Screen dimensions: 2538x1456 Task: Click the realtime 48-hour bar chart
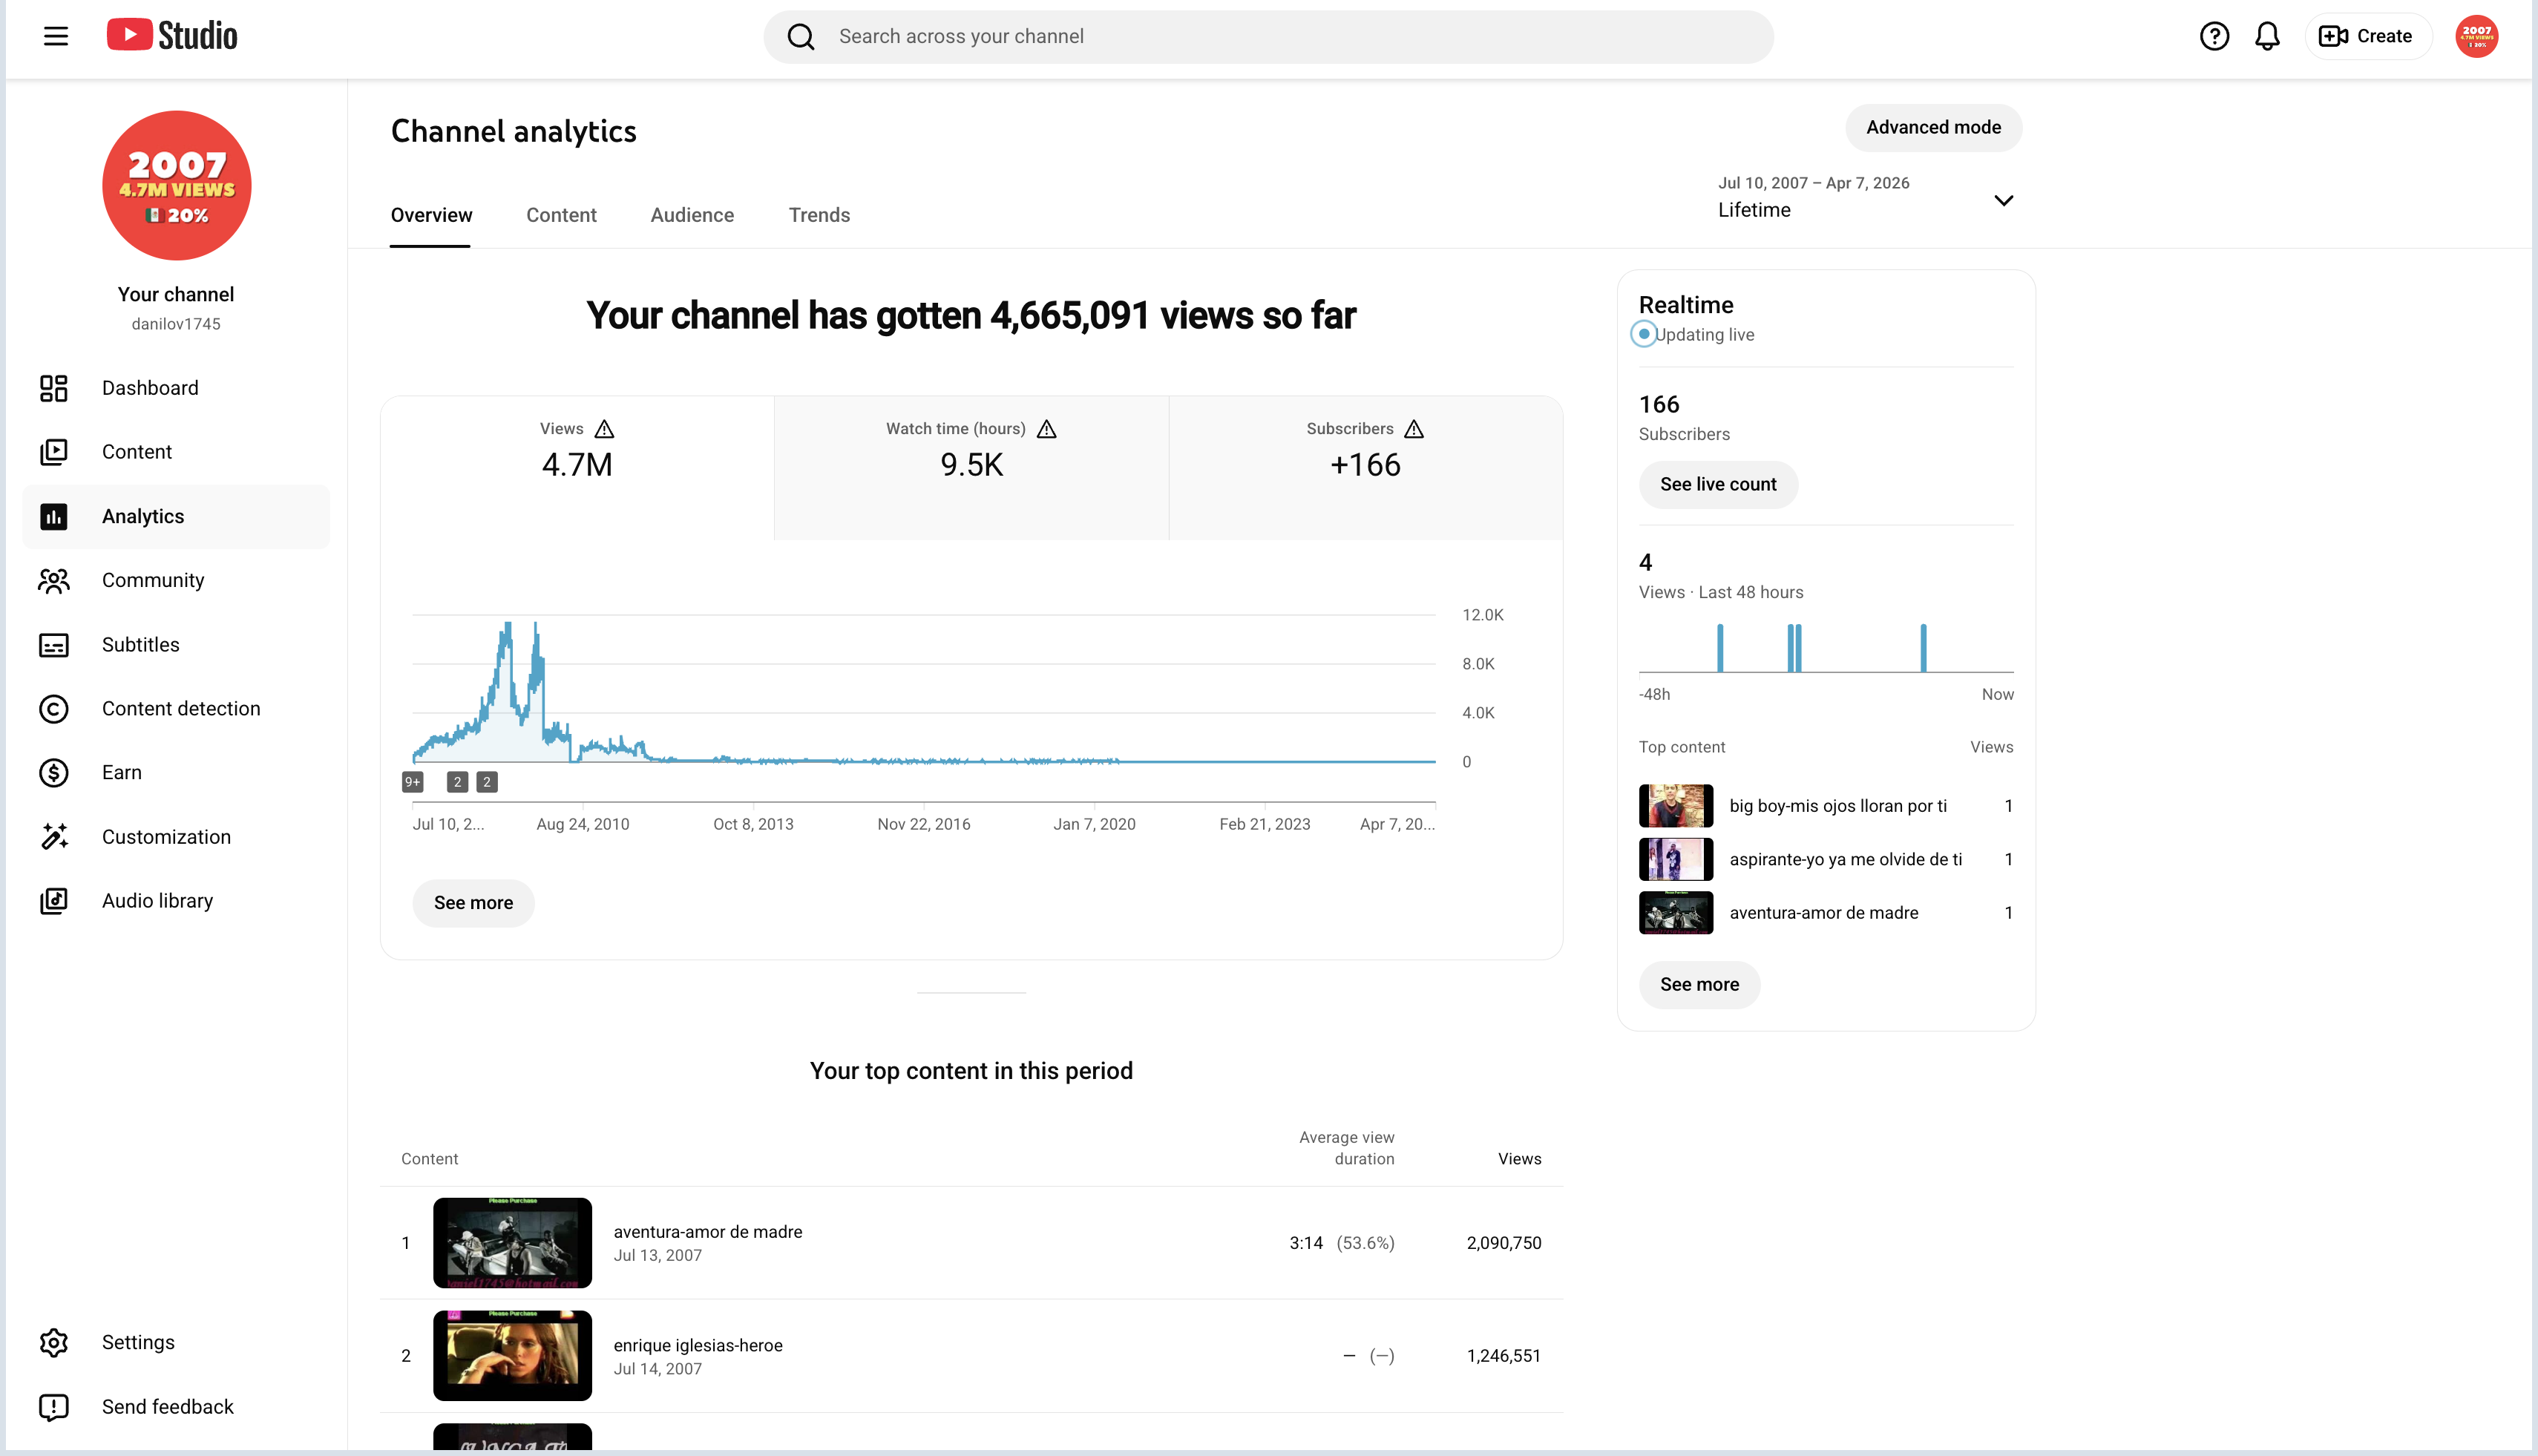click(x=1825, y=647)
